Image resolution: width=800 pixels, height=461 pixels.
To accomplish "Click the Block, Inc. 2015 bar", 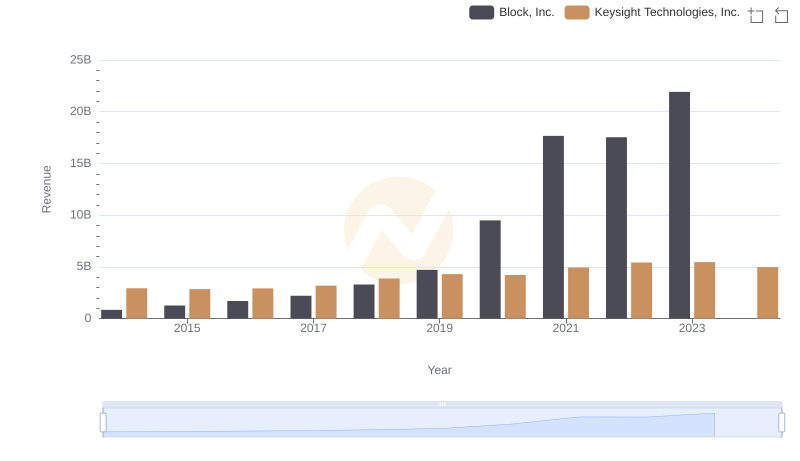I will (x=174, y=312).
